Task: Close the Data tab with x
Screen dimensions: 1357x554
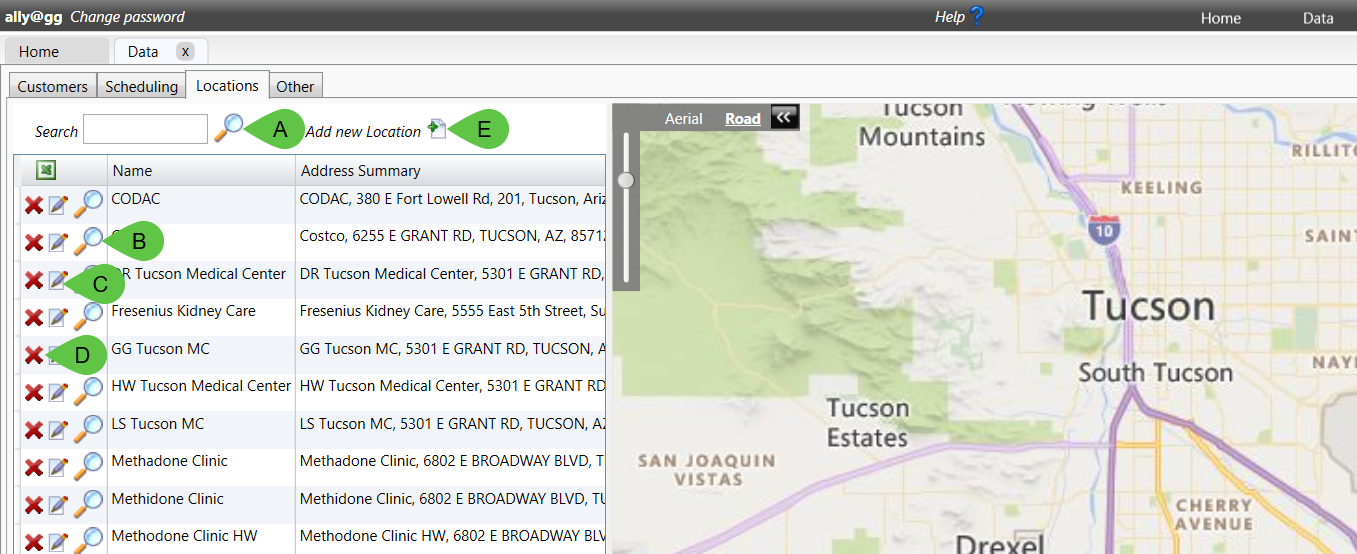Action: 185,52
